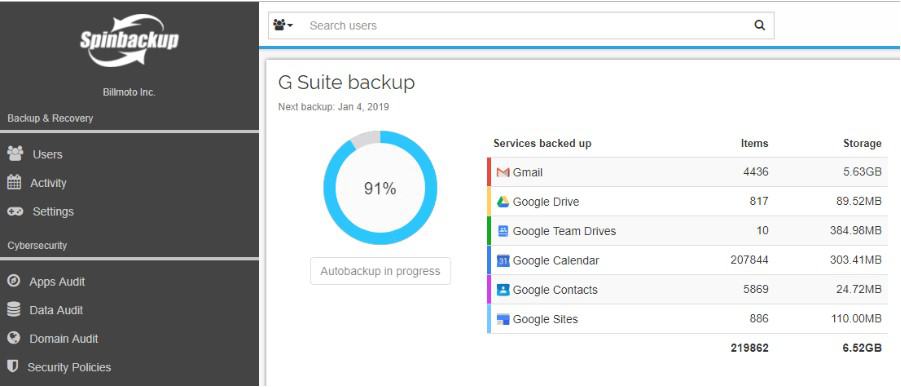Go to Security Policies
The width and height of the screenshot is (901, 387).
tap(69, 367)
